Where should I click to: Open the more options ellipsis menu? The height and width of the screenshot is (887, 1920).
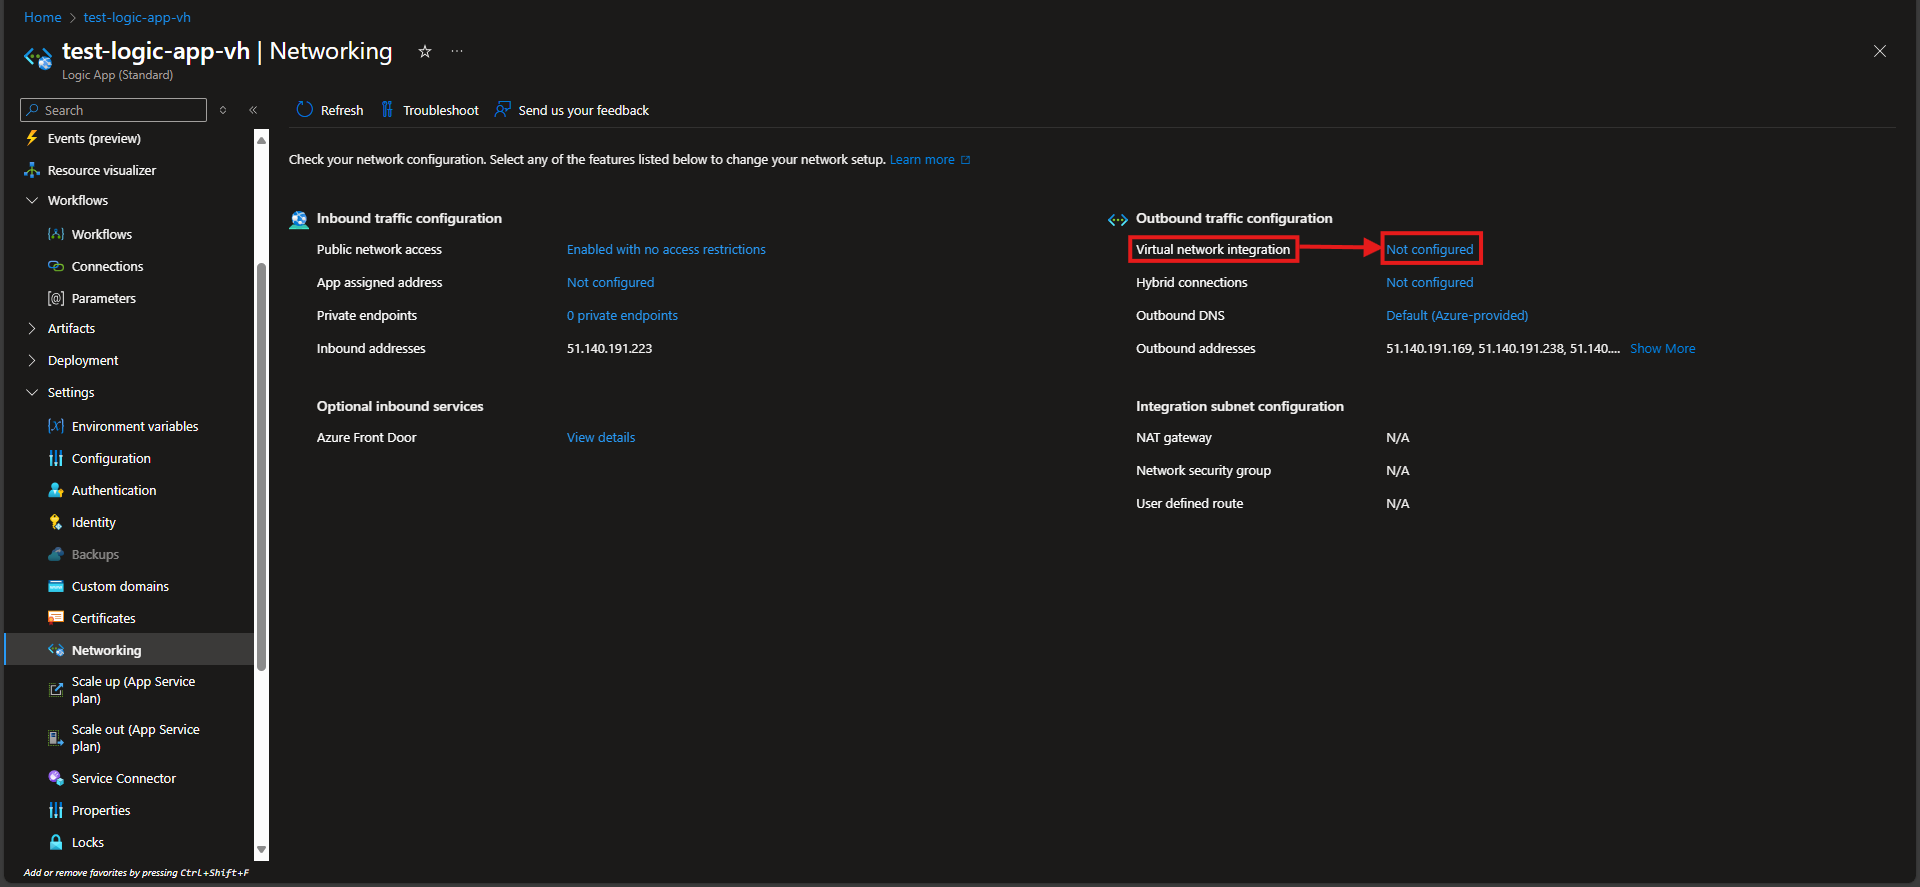click(x=457, y=51)
